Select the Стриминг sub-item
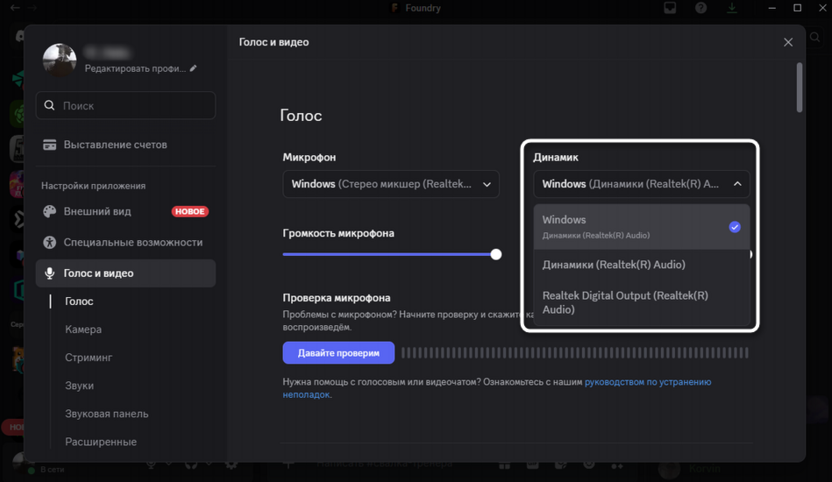832x482 pixels. point(89,357)
